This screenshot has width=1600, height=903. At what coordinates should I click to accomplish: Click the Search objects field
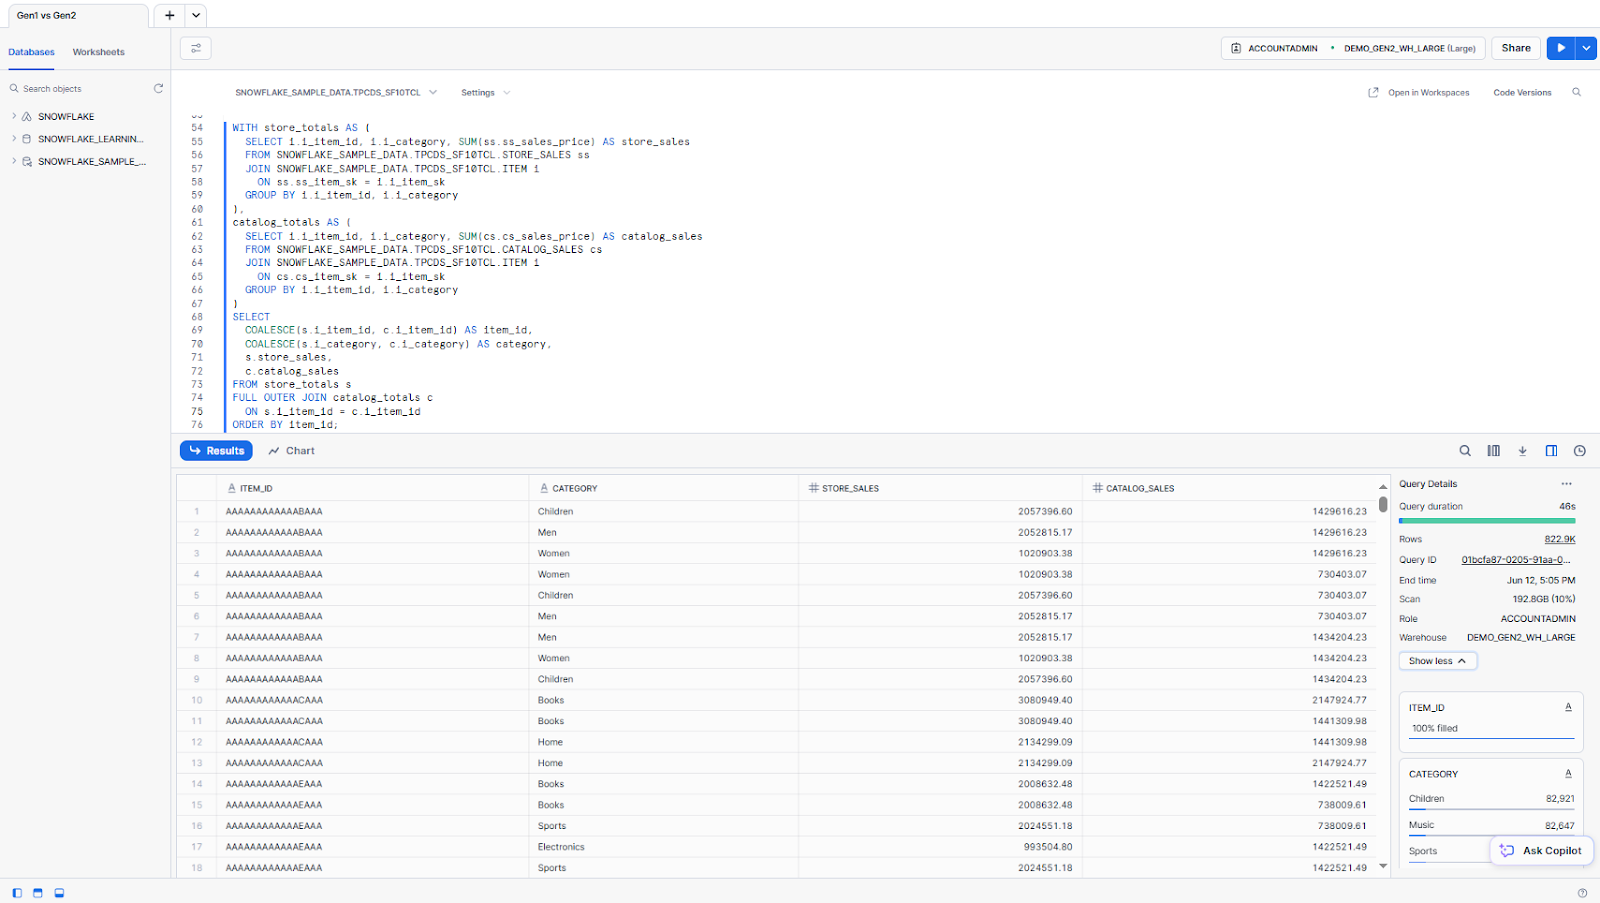[x=85, y=89]
